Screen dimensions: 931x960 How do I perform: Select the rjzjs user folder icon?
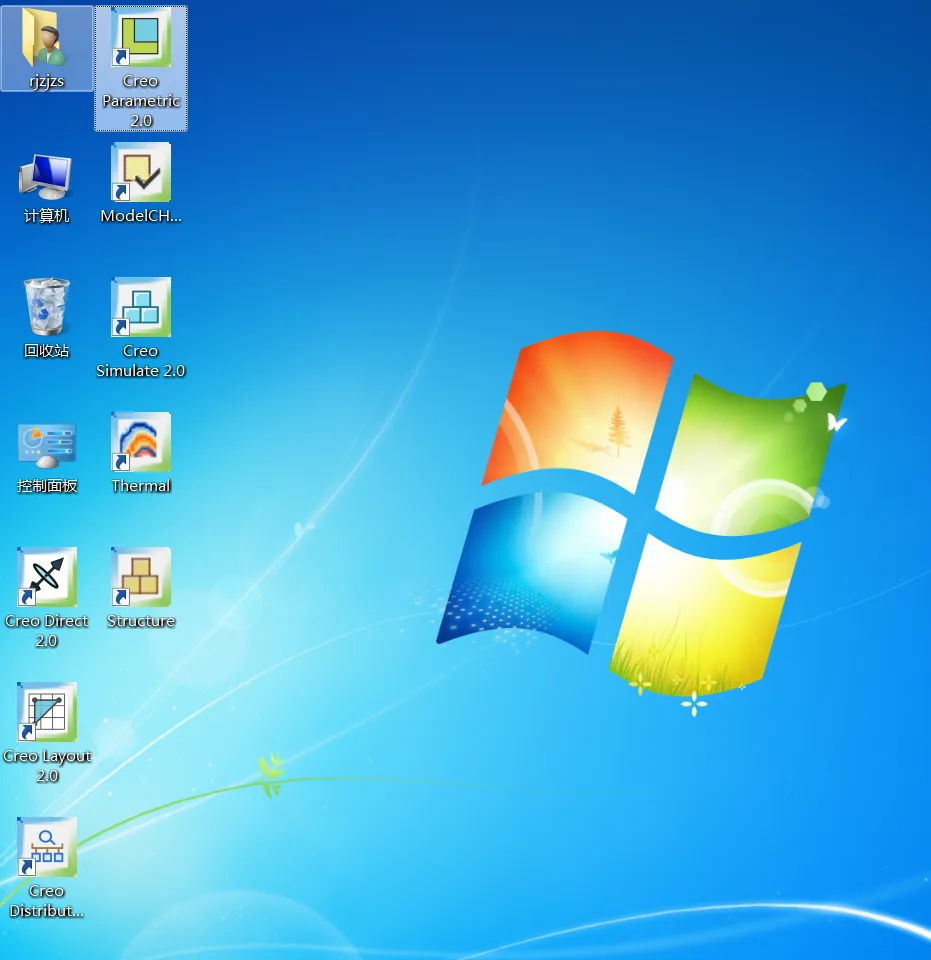(47, 38)
